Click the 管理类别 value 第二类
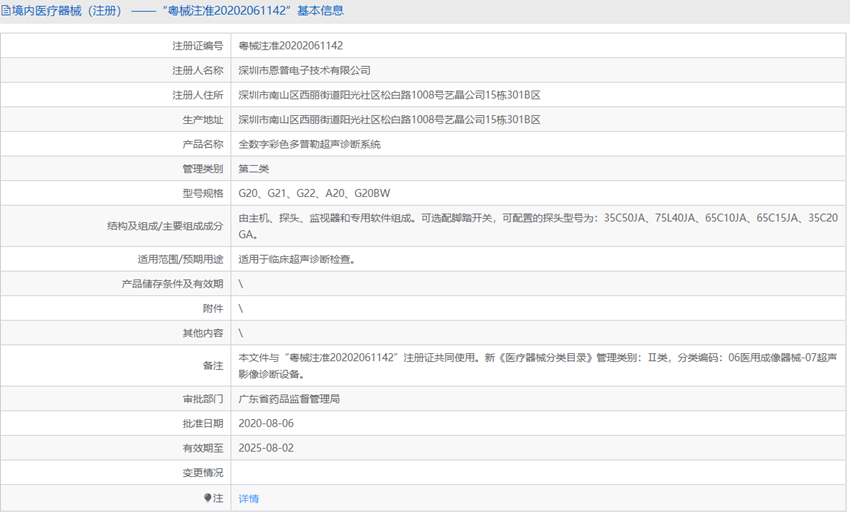This screenshot has width=850, height=513. click(x=253, y=169)
